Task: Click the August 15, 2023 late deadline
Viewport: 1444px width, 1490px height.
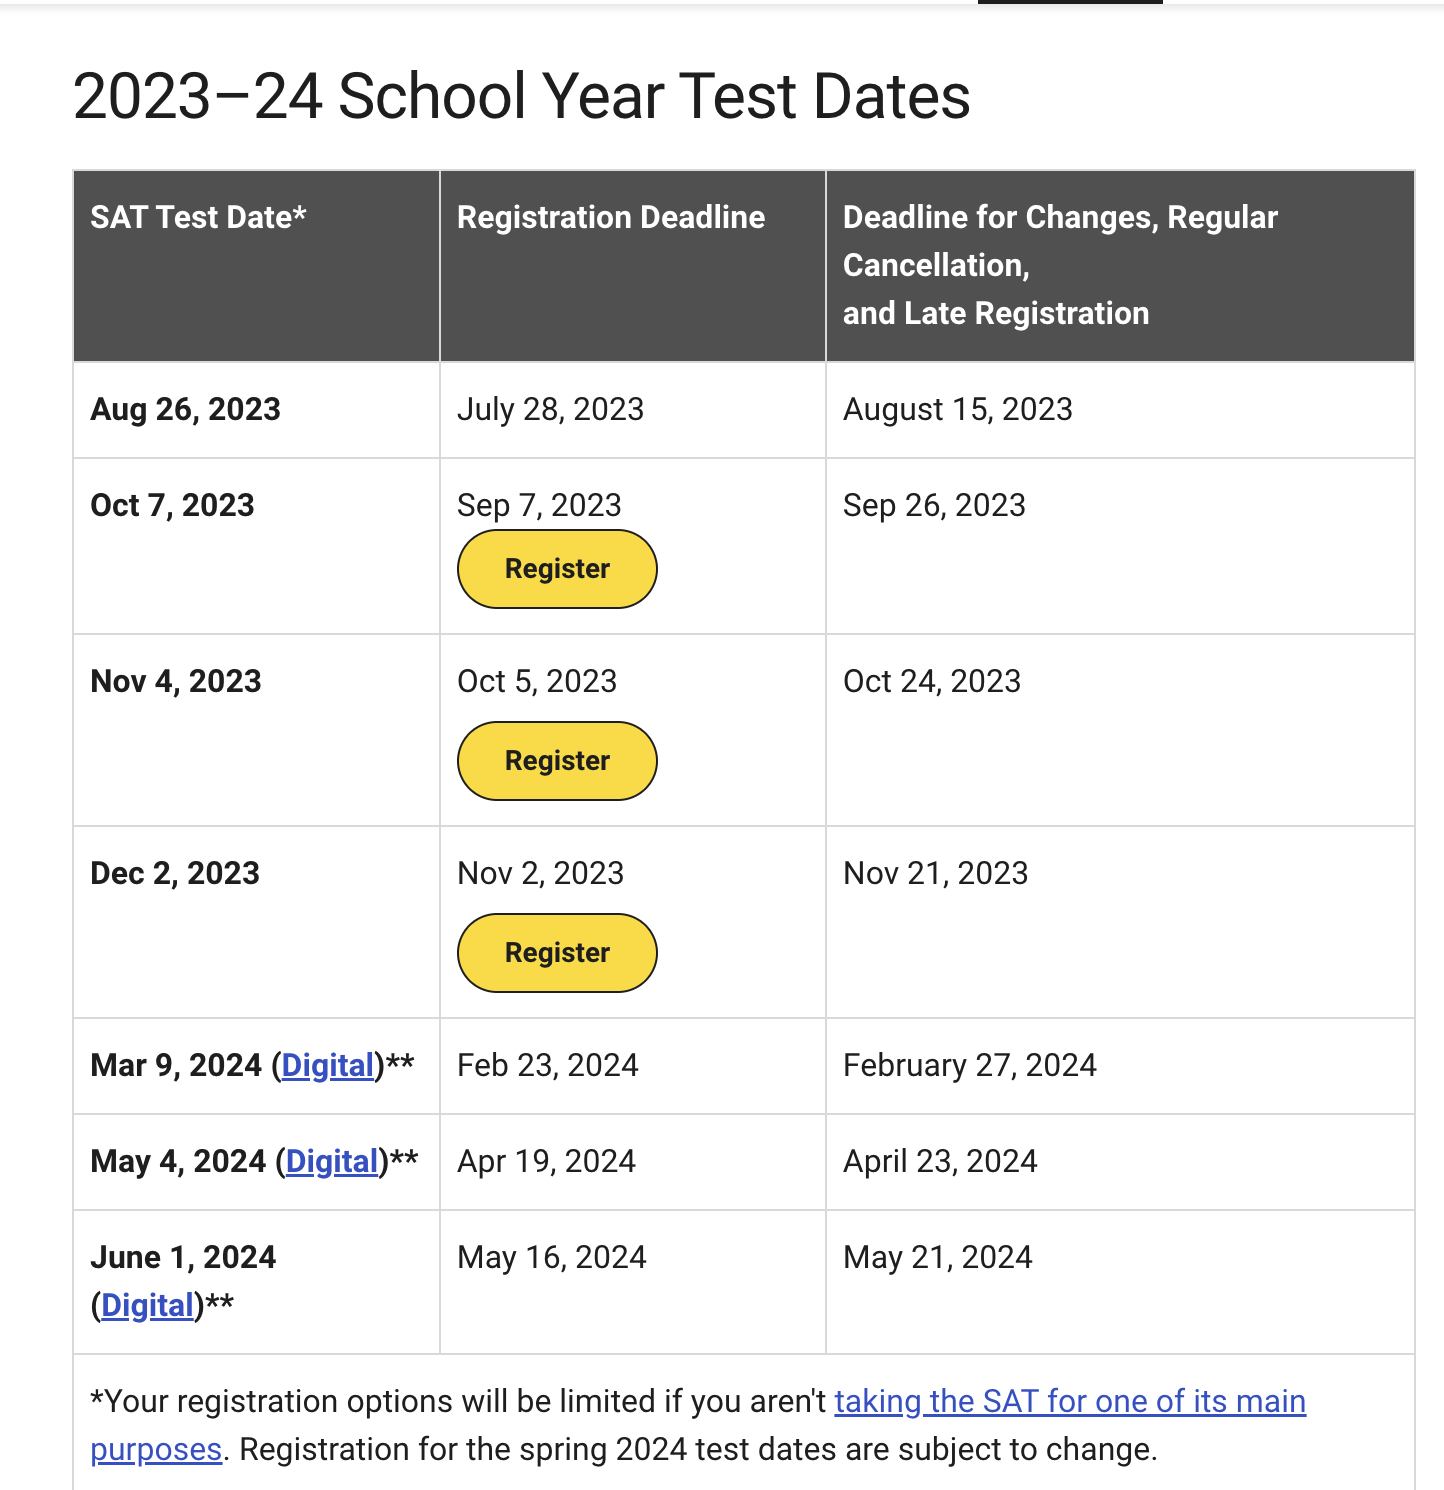Action: point(957,410)
